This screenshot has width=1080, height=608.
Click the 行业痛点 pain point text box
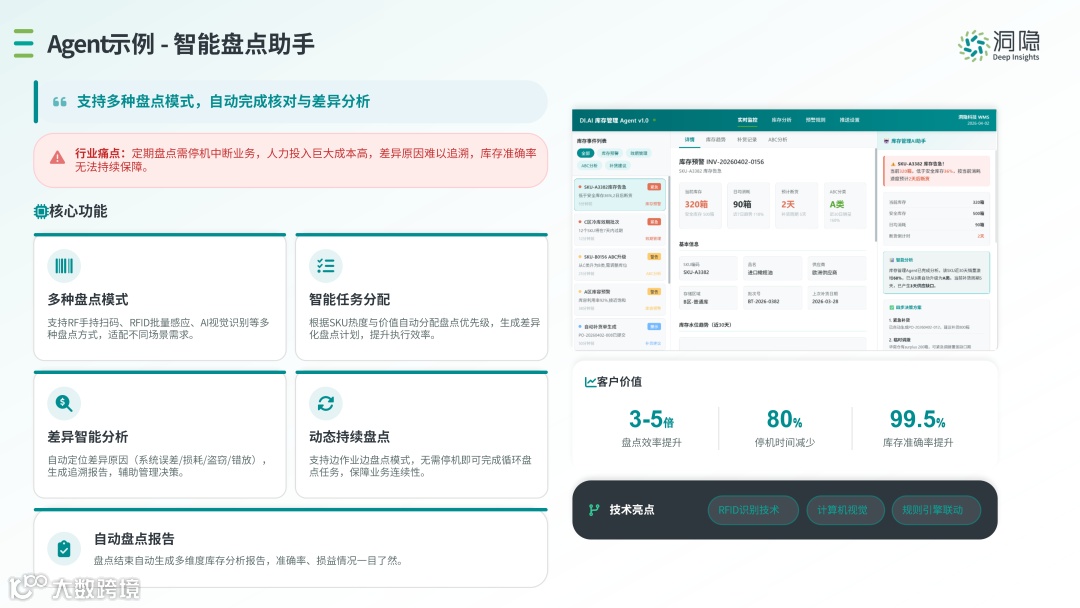(x=291, y=160)
